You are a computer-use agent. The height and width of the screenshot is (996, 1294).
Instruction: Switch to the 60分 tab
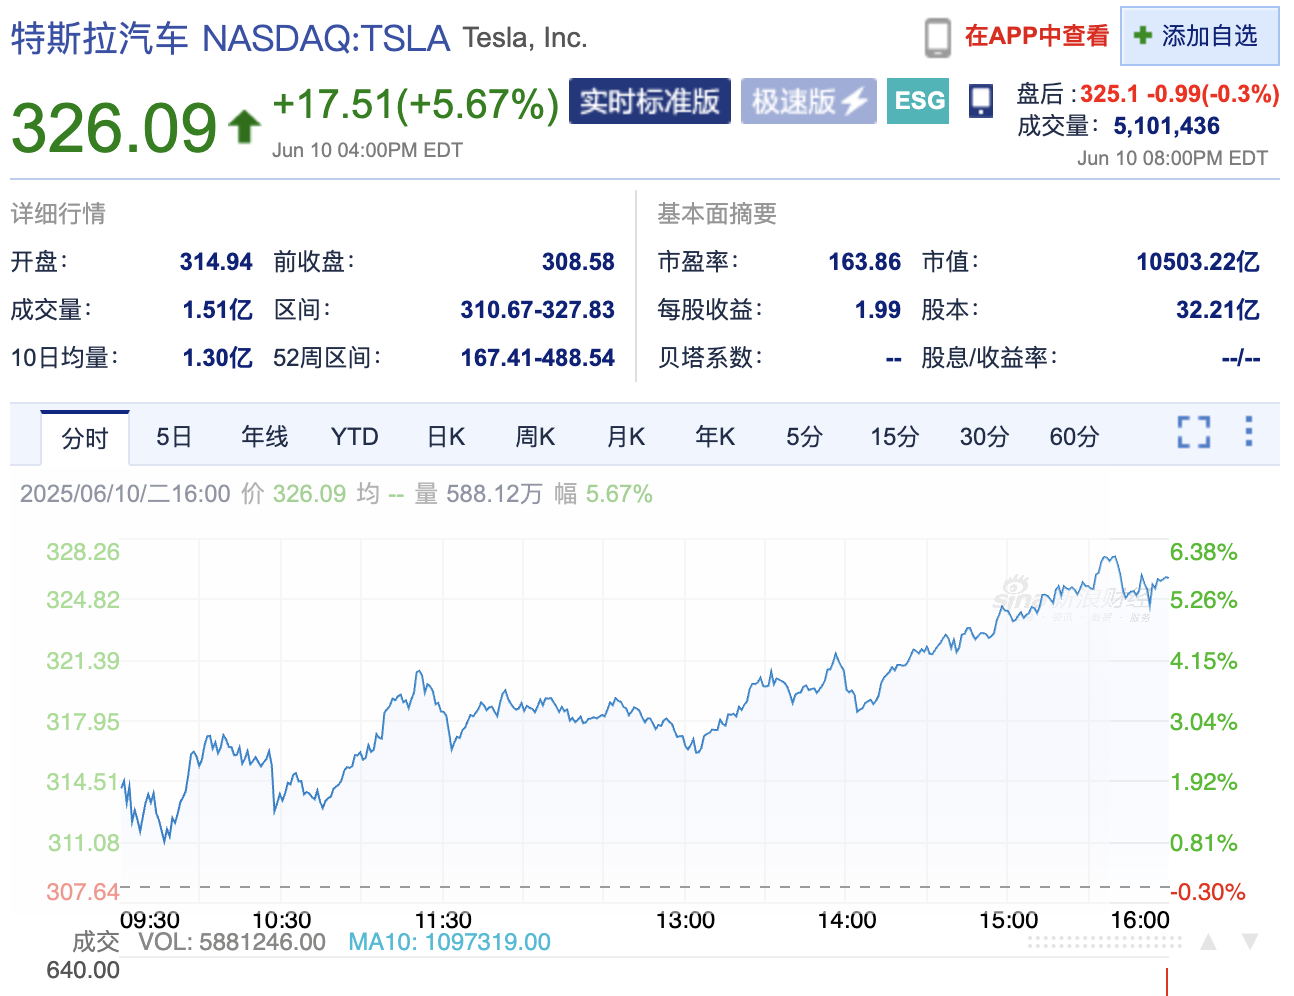click(1073, 436)
